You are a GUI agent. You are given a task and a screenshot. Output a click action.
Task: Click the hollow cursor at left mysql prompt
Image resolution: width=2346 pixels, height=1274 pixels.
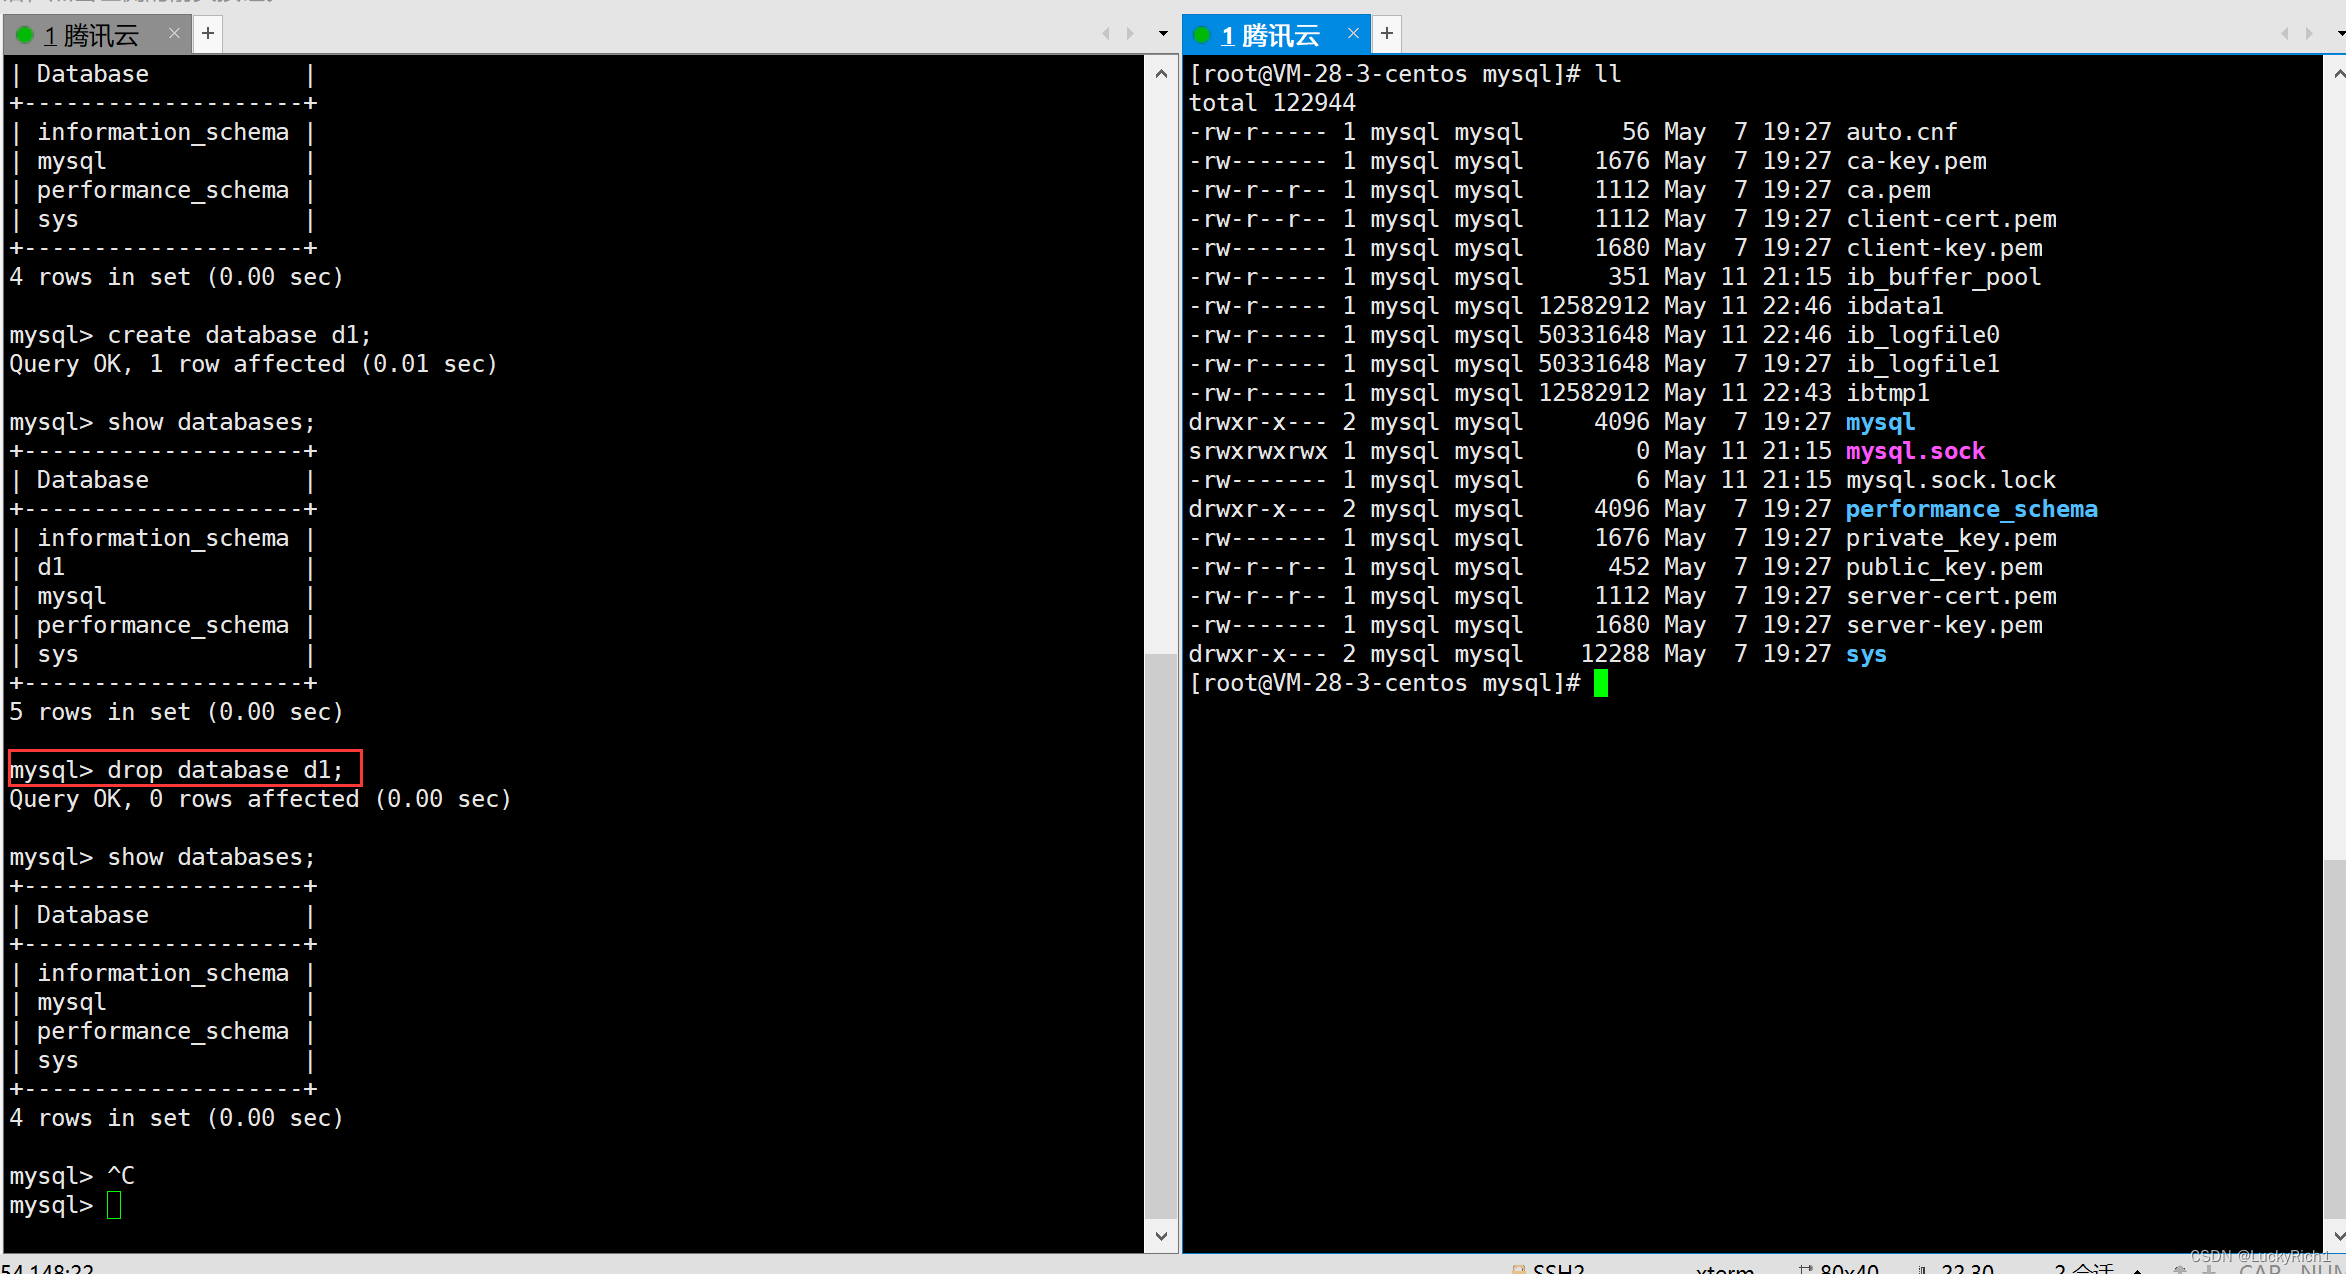point(114,1206)
